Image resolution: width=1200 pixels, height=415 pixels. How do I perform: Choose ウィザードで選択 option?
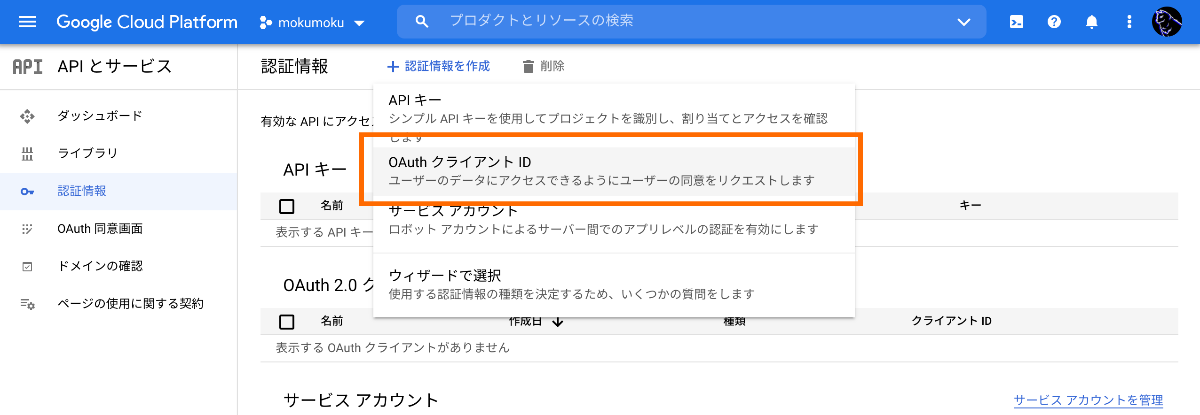[x=614, y=284]
